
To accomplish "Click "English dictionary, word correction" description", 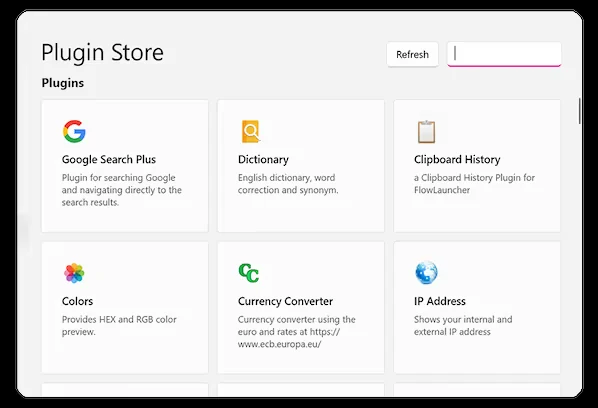I will click(288, 184).
